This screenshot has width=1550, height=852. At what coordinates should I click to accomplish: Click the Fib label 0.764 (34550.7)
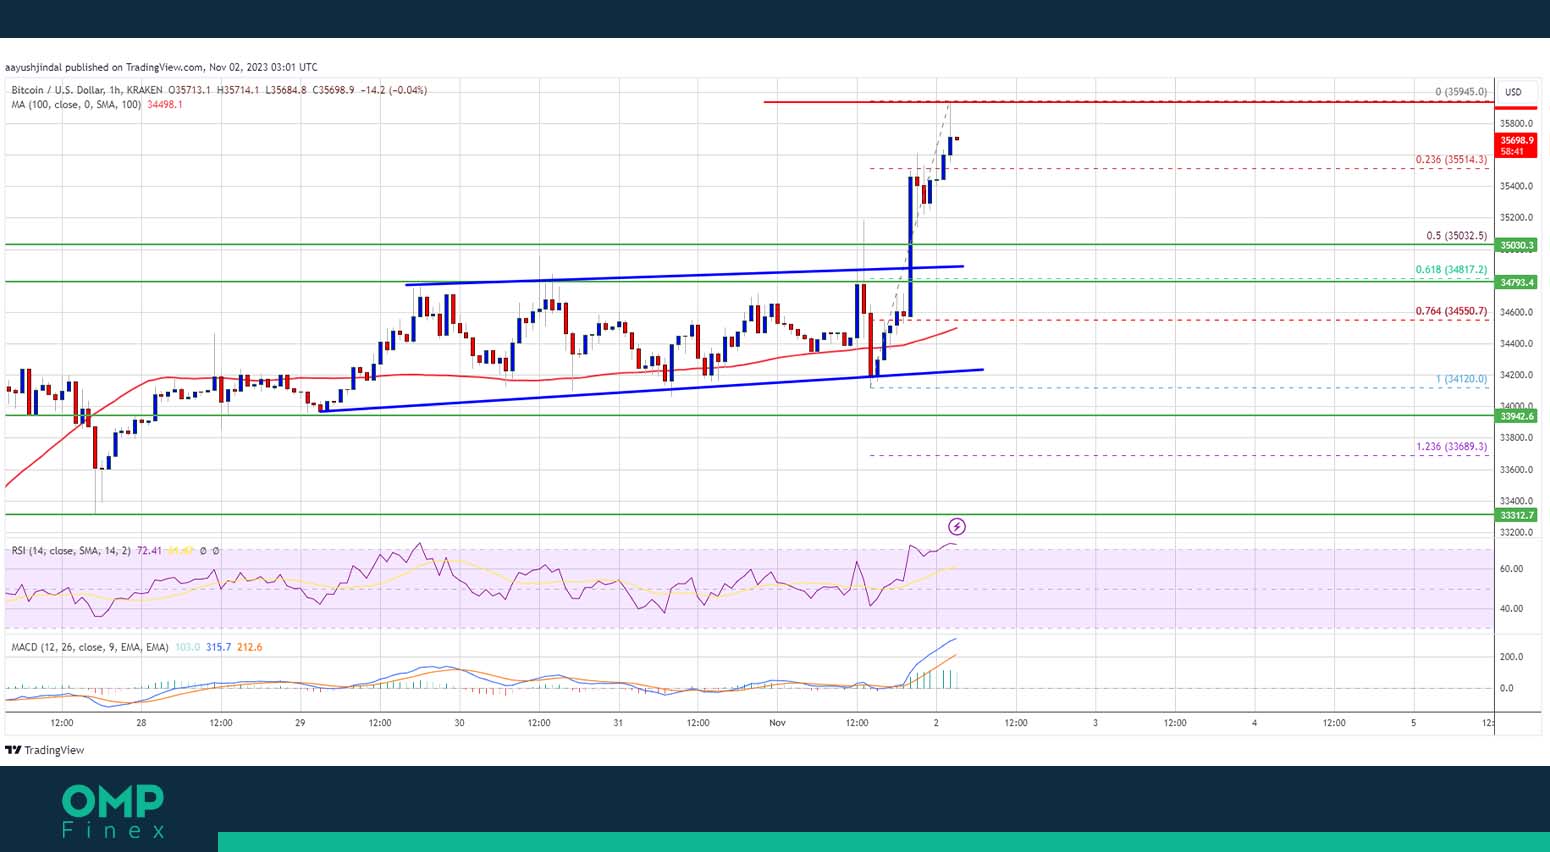pyautogui.click(x=1451, y=311)
